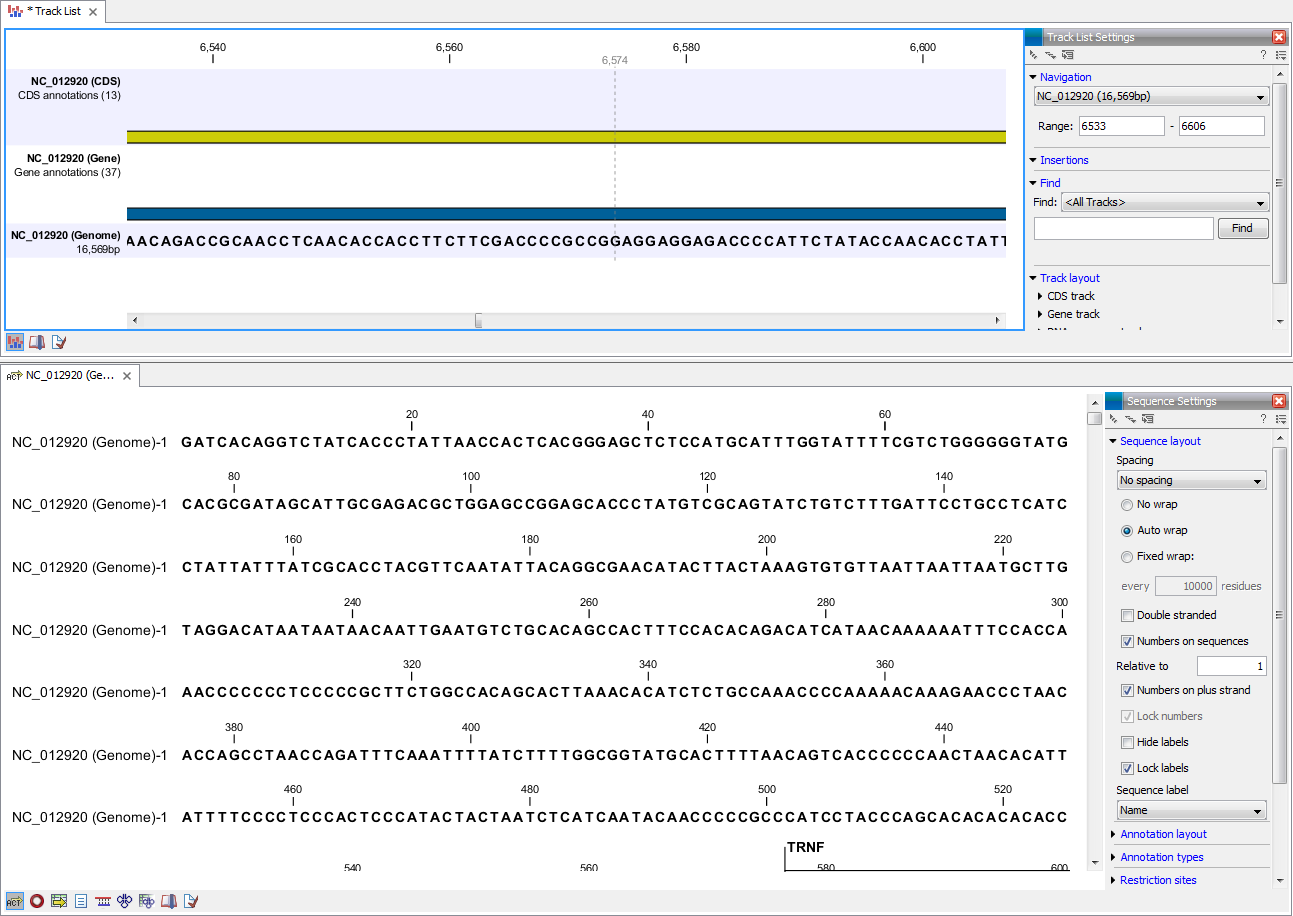Viewport: 1293px width, 916px height.
Task: Open the Track List Settings help
Action: 1263,55
